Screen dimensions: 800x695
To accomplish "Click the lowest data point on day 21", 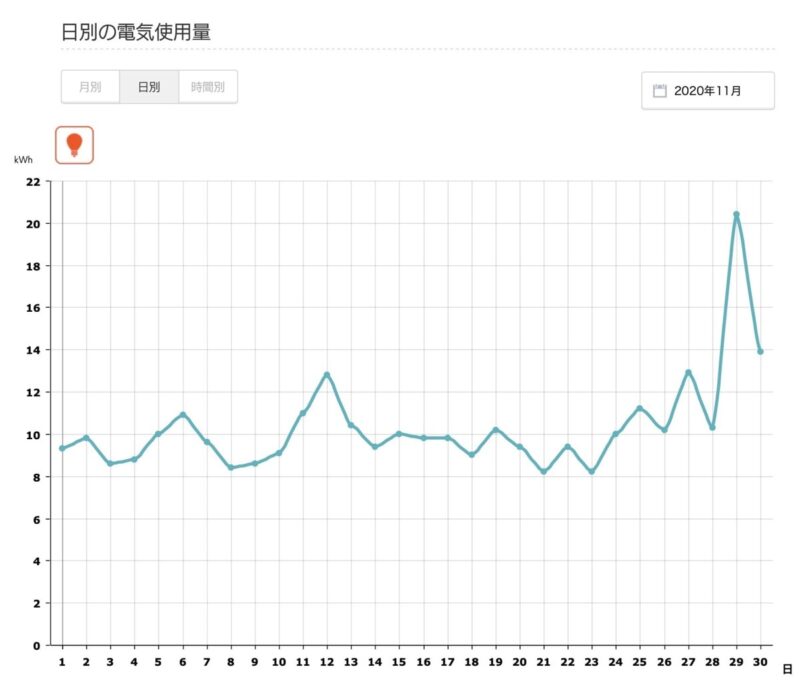I will point(543,471).
